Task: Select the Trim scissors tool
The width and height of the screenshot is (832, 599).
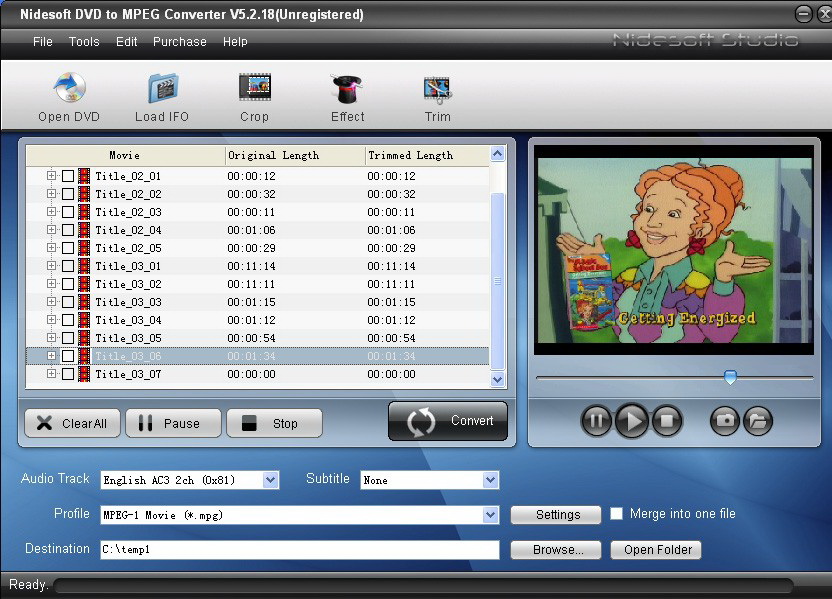Action: click(437, 90)
